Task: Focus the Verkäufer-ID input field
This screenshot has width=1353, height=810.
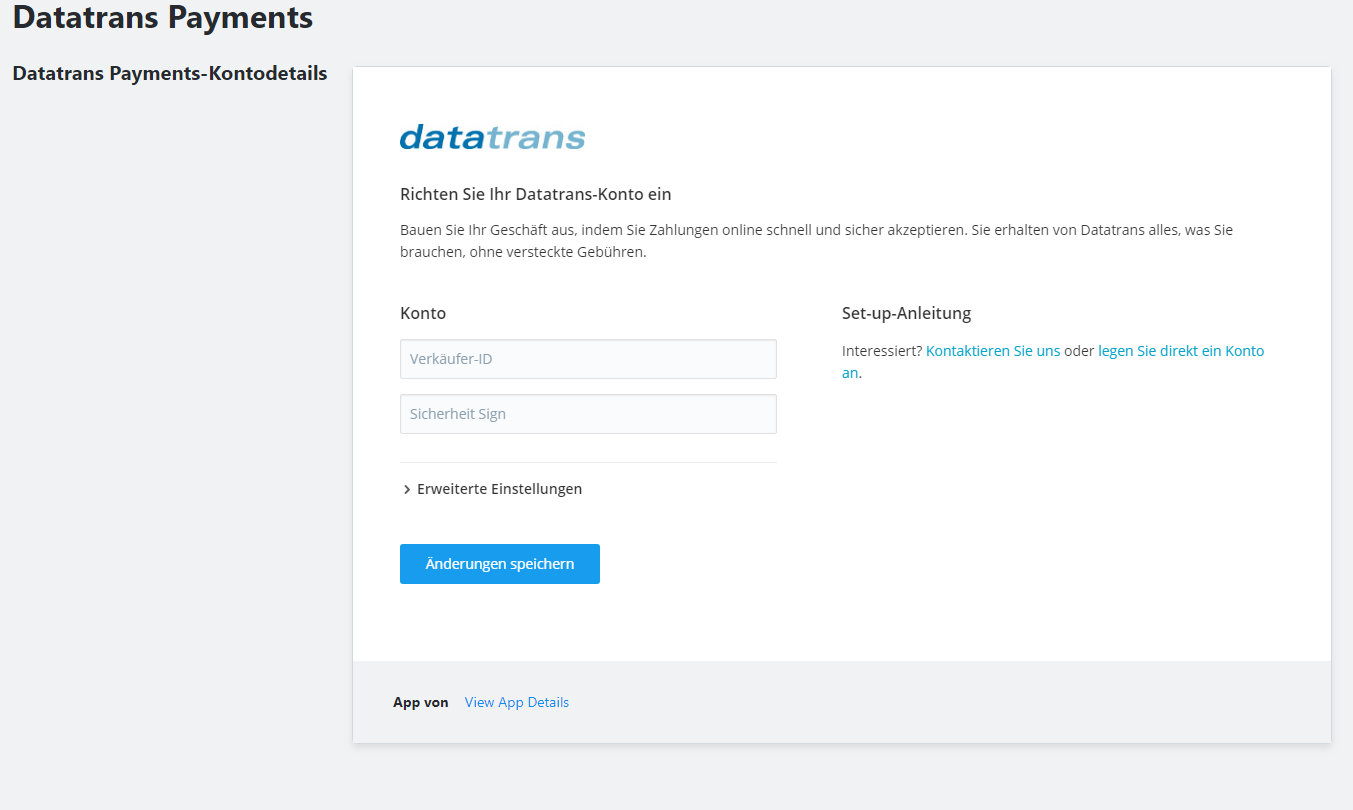Action: coord(588,359)
